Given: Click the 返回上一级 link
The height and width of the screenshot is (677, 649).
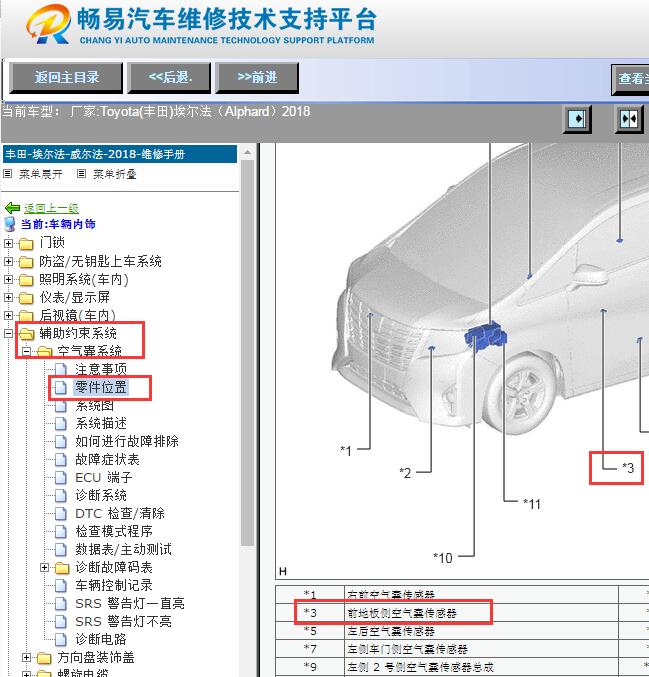Looking at the screenshot, I should 51,208.
